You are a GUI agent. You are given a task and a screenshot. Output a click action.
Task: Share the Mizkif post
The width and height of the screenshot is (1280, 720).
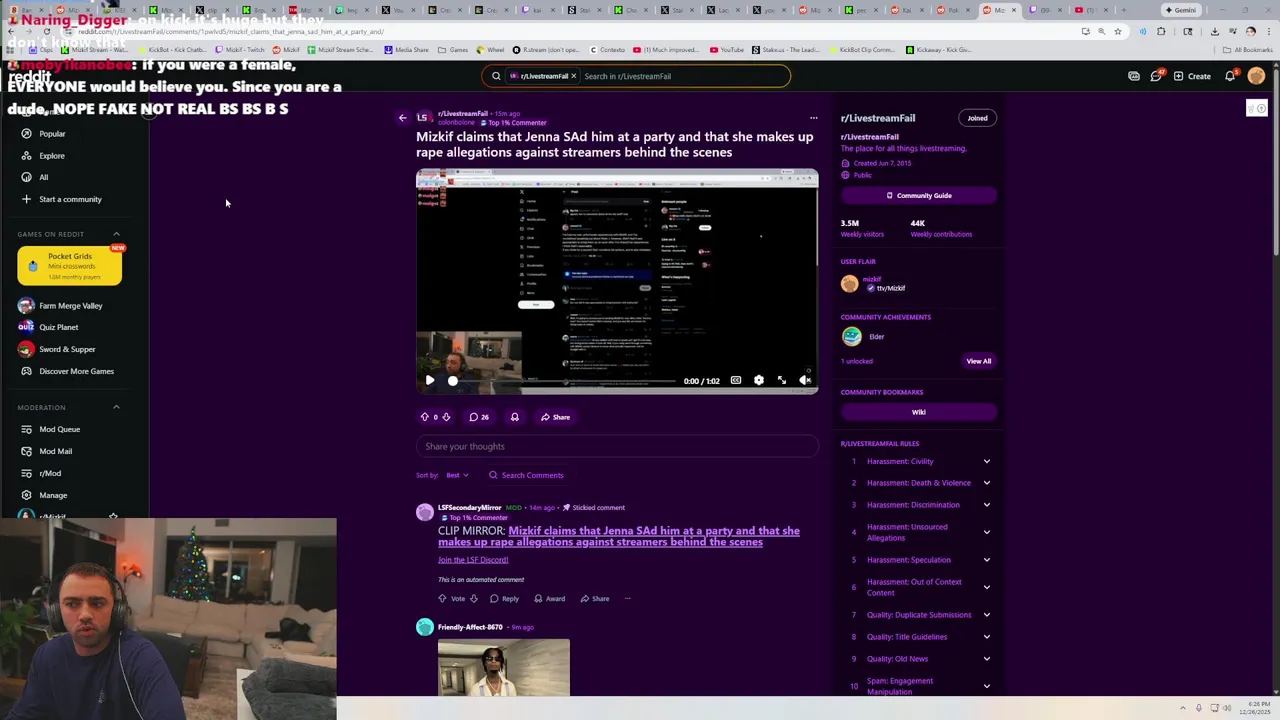click(x=555, y=417)
